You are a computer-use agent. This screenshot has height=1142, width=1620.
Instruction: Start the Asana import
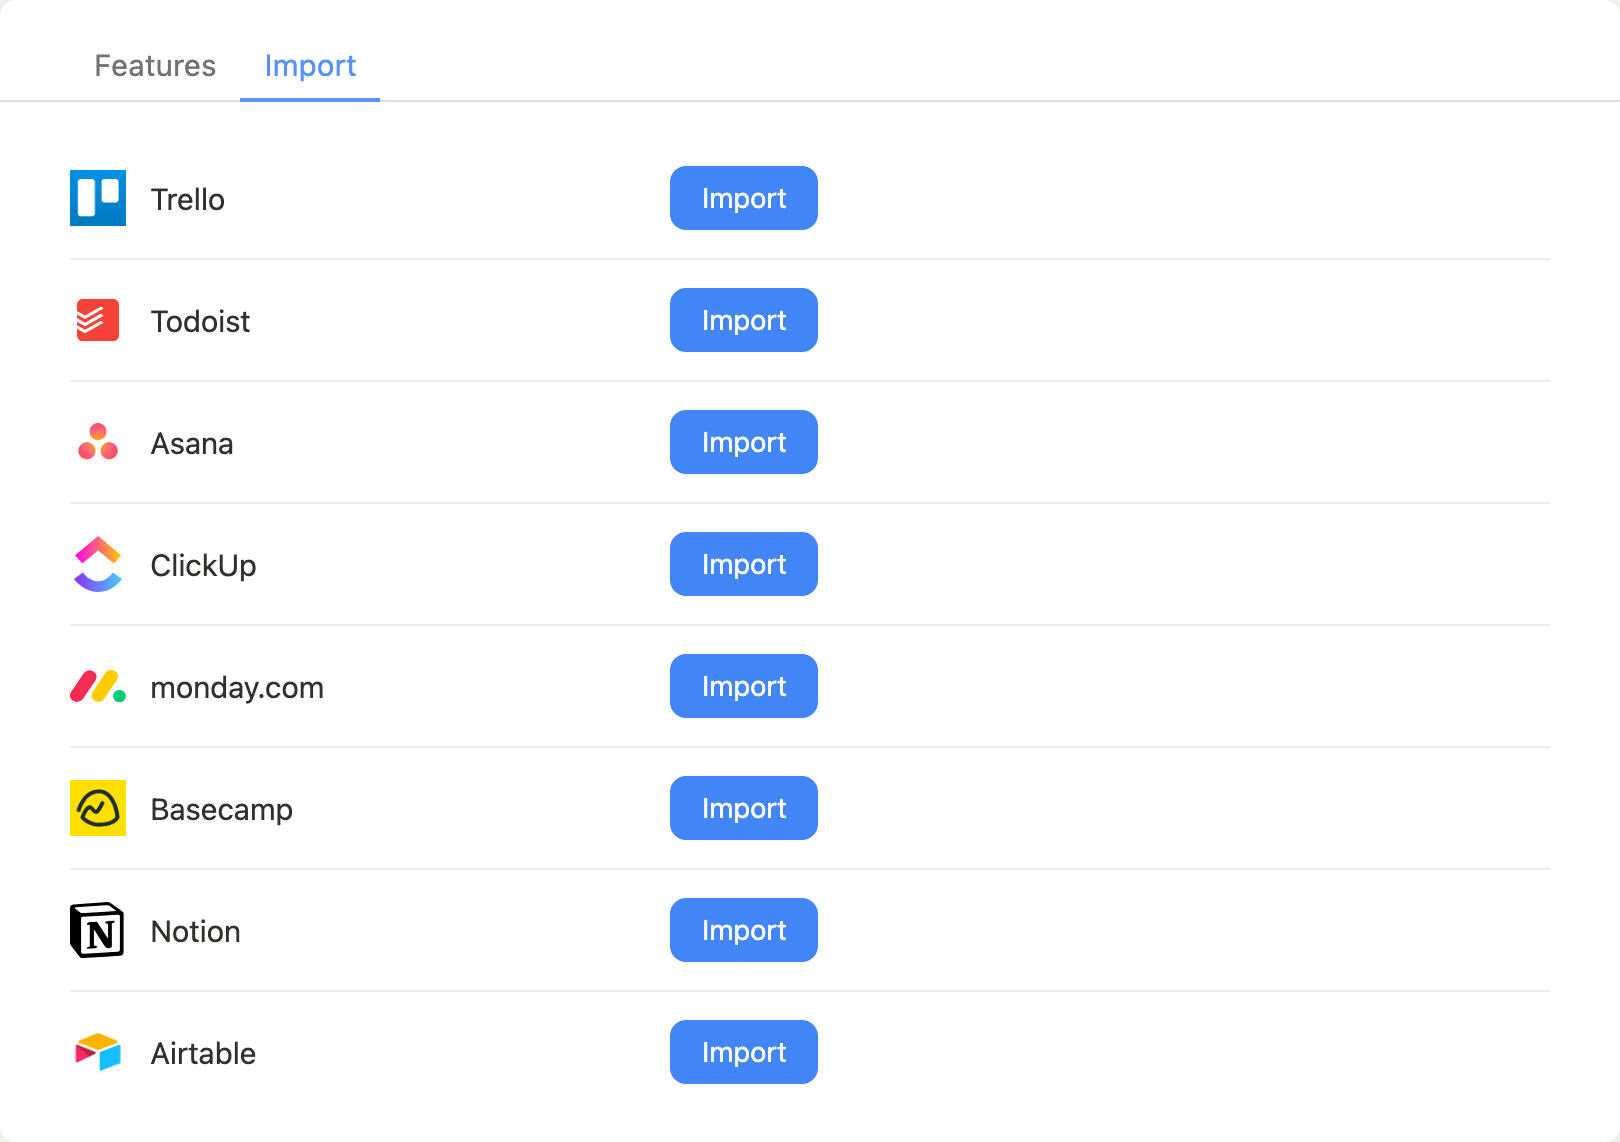[x=744, y=442]
